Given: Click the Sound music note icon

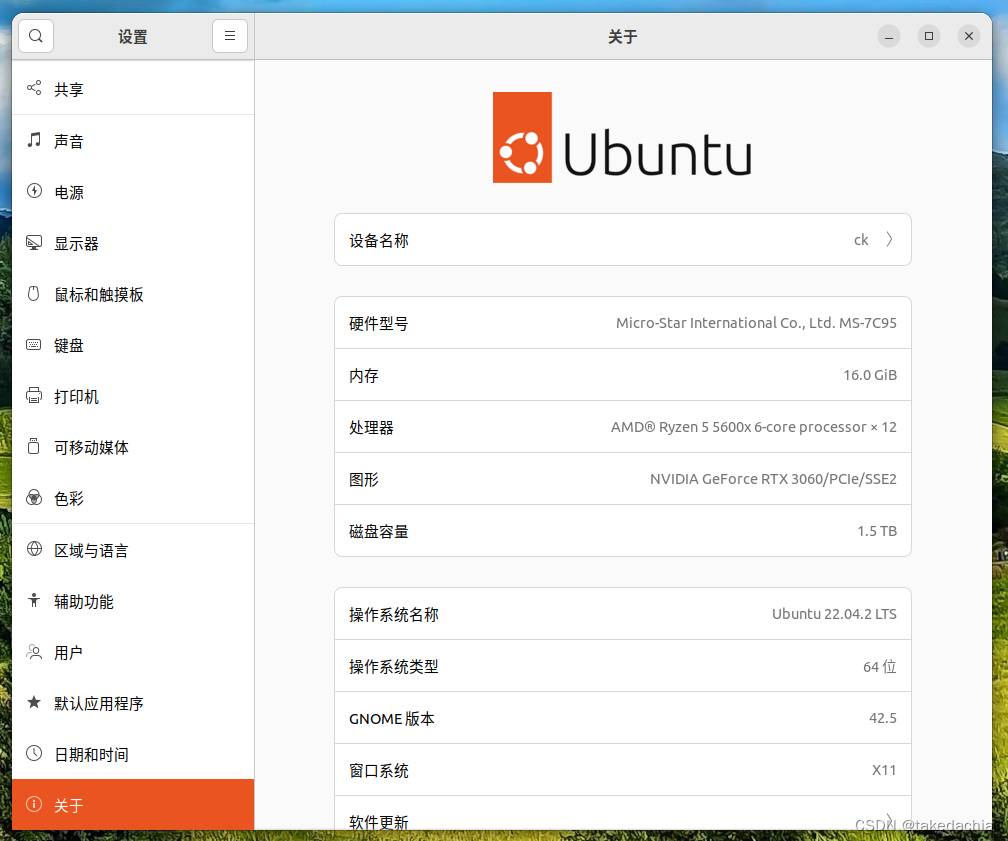Looking at the screenshot, I should (34, 140).
